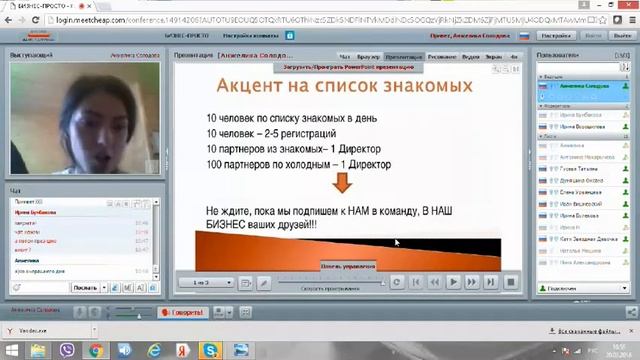Jump to the first slide button

tap(416, 282)
